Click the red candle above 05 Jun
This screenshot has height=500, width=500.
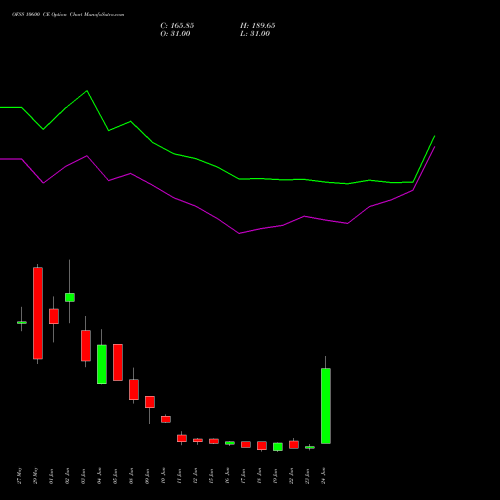tap(118, 362)
